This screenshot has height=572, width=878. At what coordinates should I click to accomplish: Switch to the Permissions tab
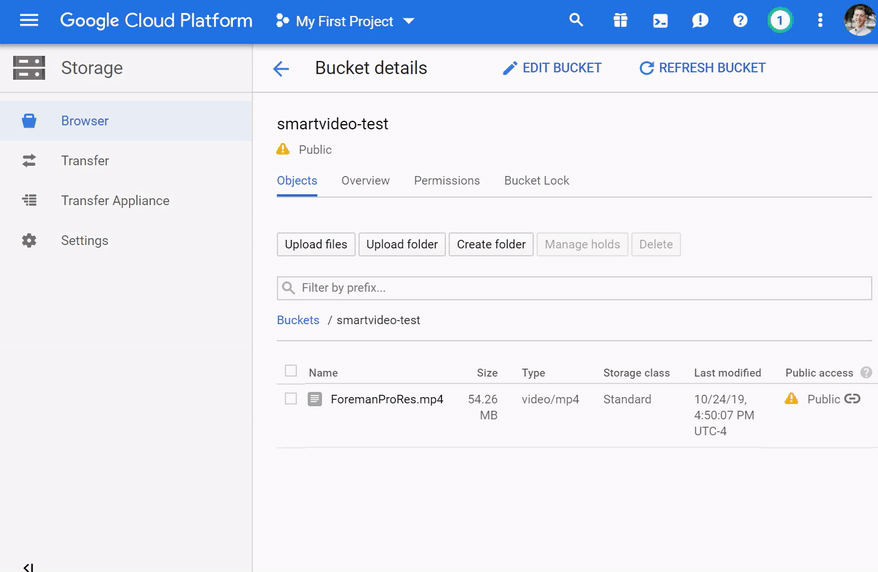pyautogui.click(x=447, y=181)
